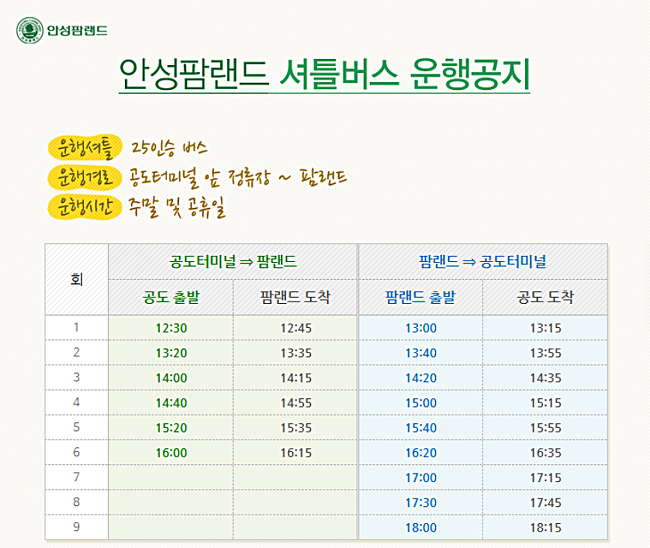Click the 팜랜드 도착 column header

click(x=295, y=297)
